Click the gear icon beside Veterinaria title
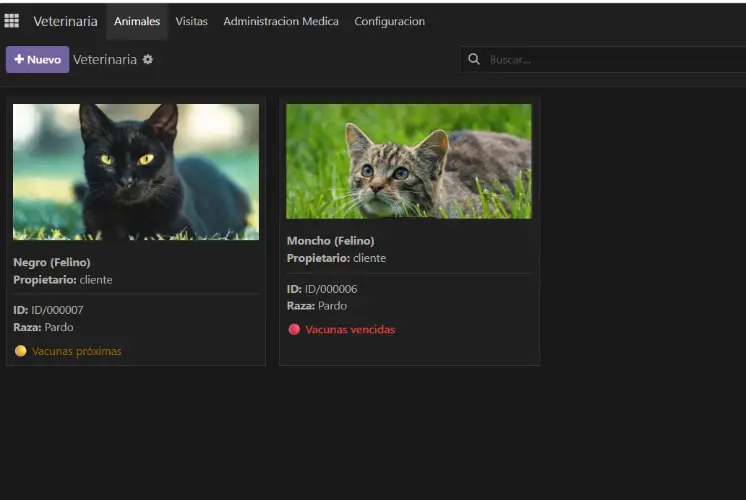This screenshot has height=500, width=746. tap(148, 60)
